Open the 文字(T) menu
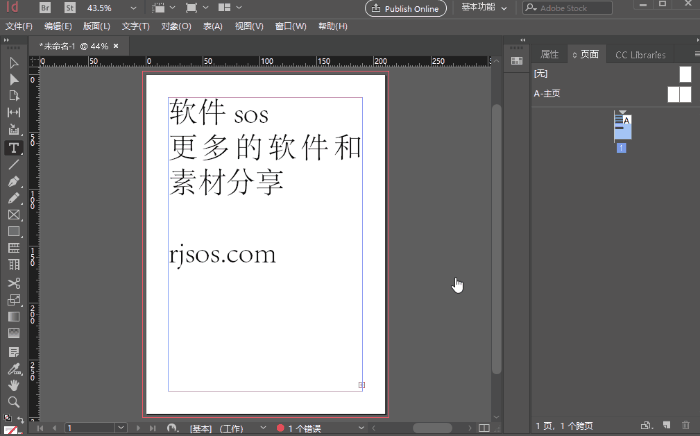 point(136,26)
